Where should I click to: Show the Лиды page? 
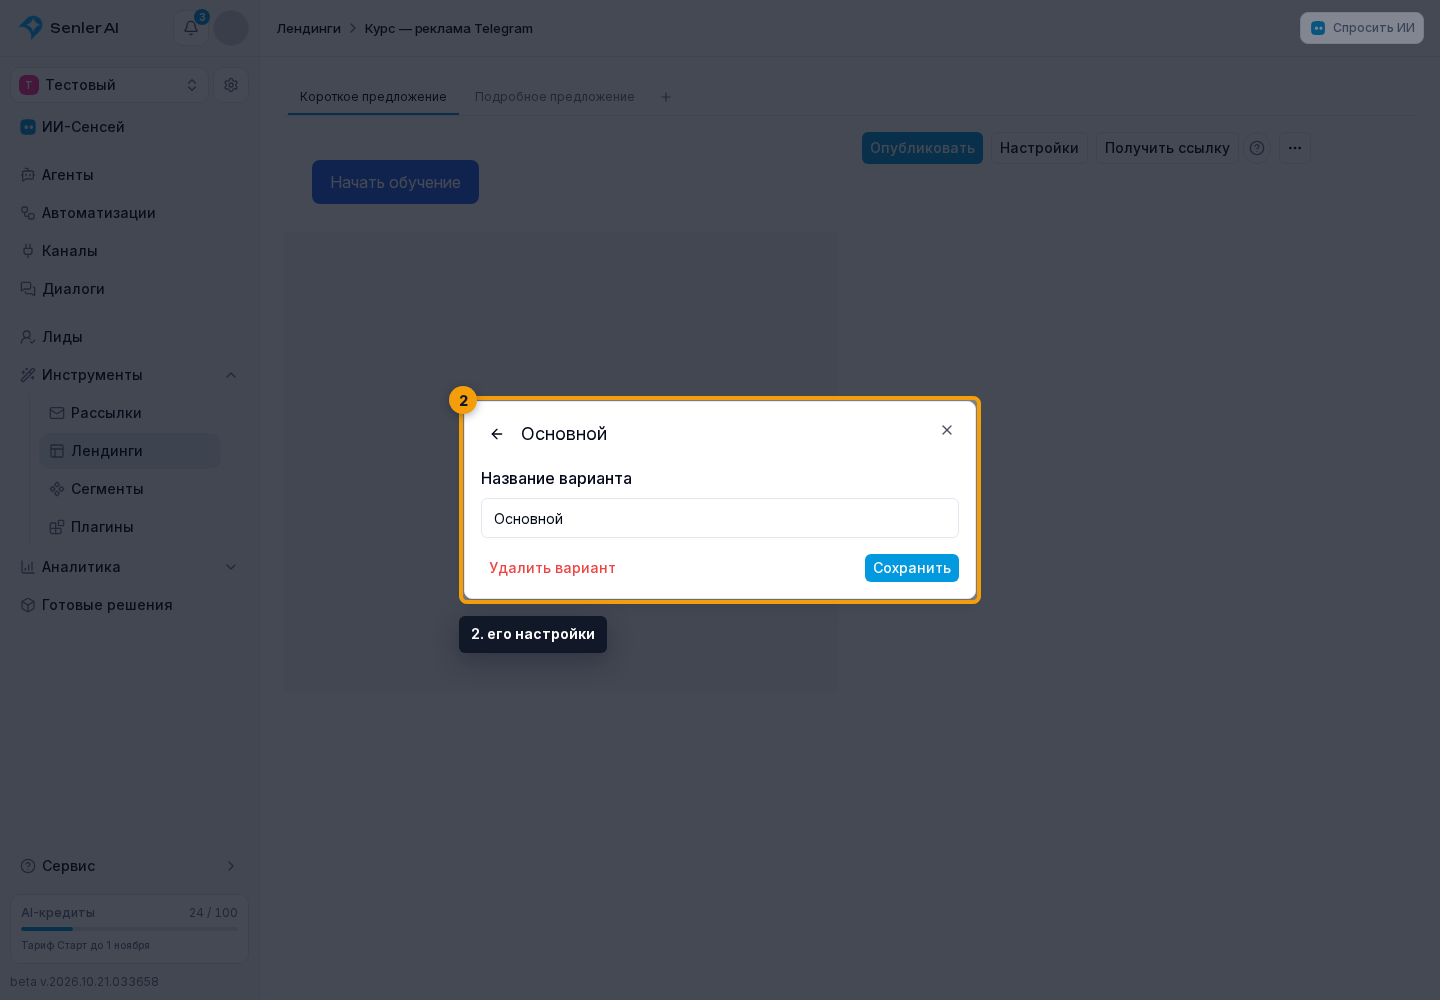coord(129,337)
